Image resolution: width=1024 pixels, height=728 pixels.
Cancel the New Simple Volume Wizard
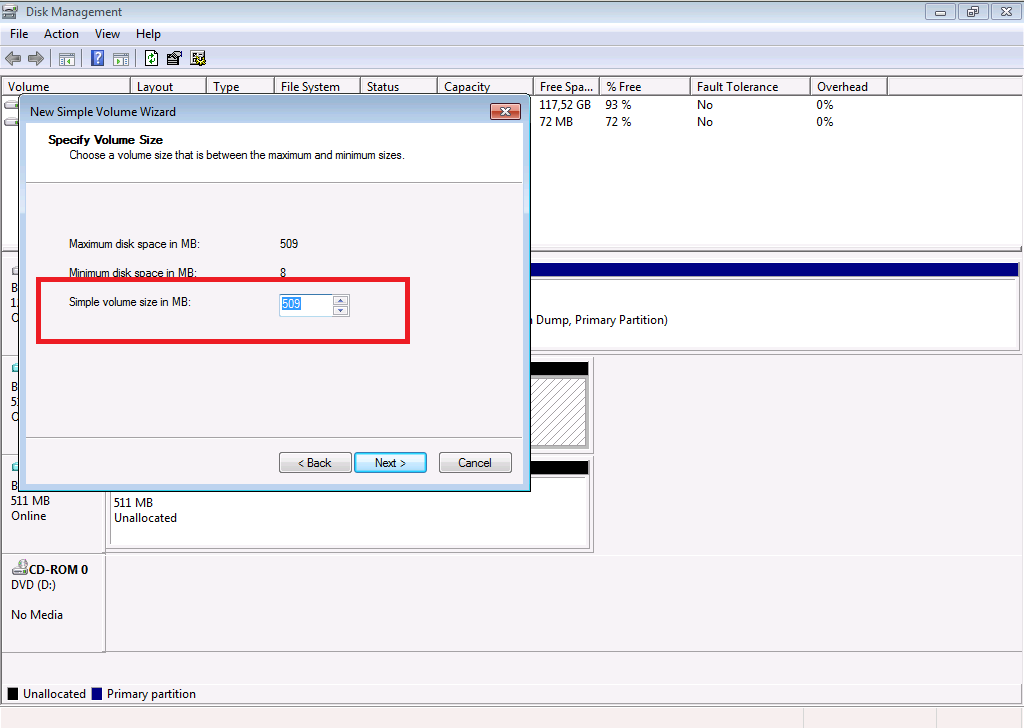pos(475,463)
